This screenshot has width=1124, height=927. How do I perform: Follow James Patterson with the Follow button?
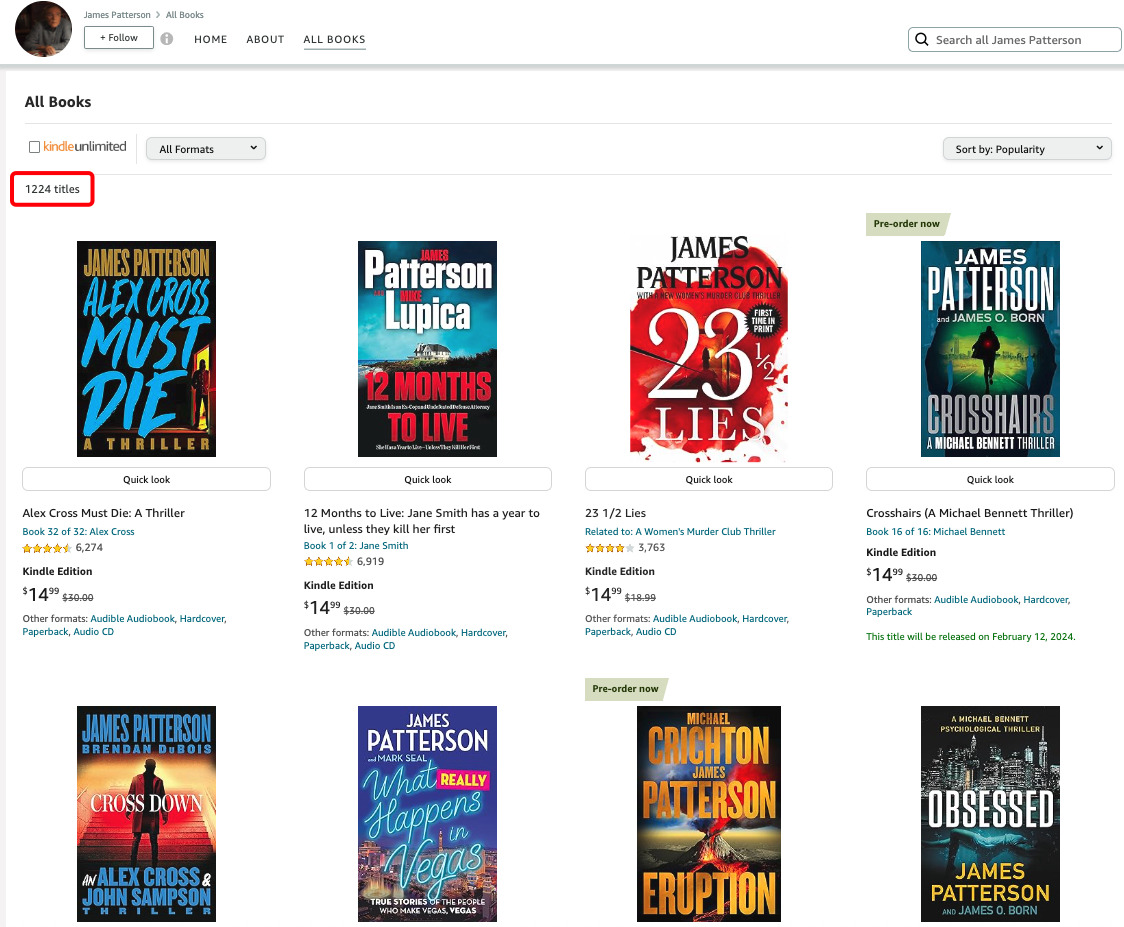[119, 37]
